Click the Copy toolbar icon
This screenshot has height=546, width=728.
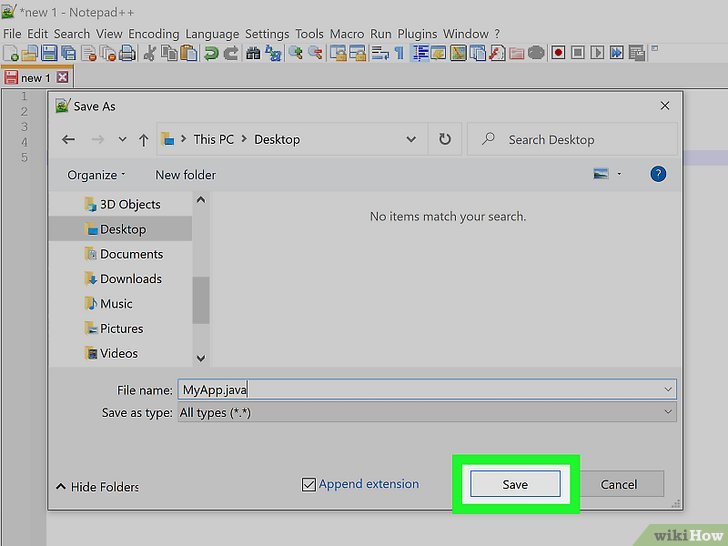pos(169,53)
